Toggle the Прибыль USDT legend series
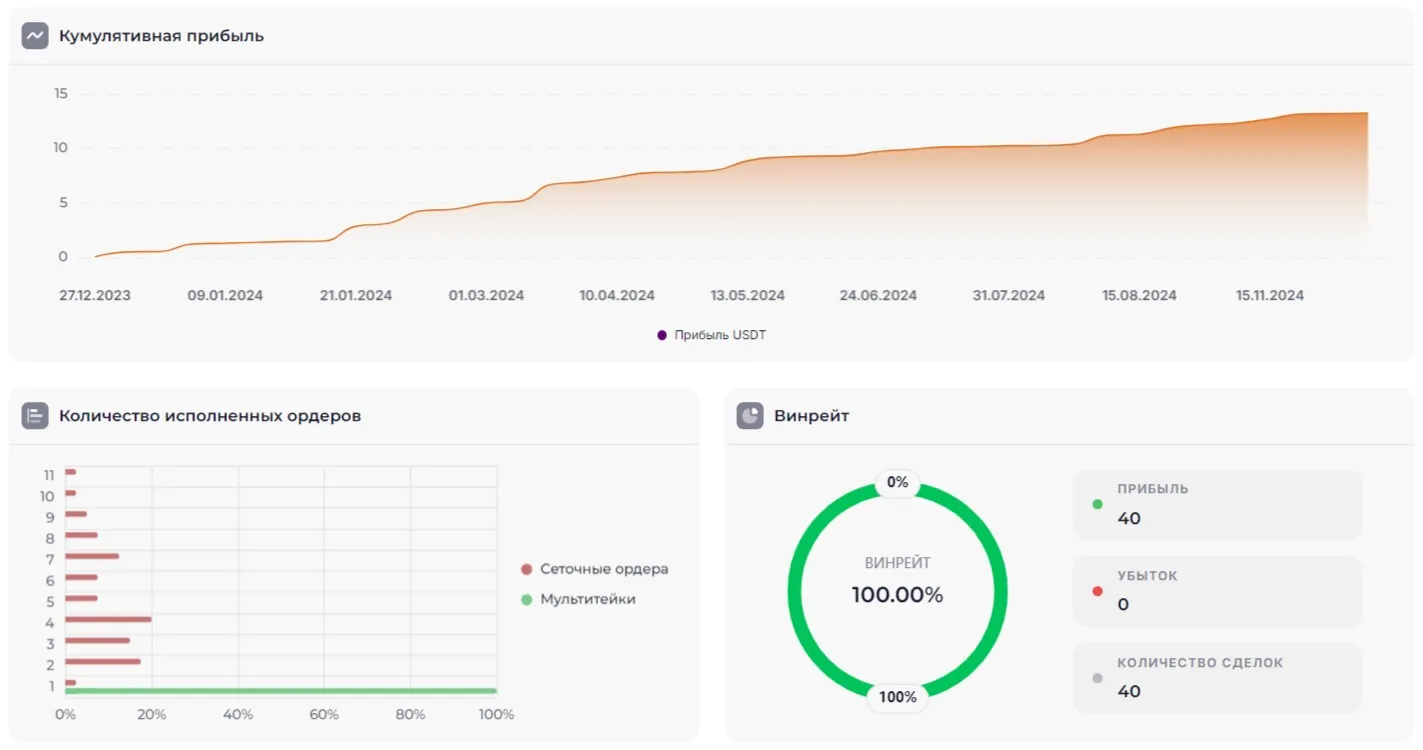Viewport: 1423px width, 750px height. click(x=711, y=335)
